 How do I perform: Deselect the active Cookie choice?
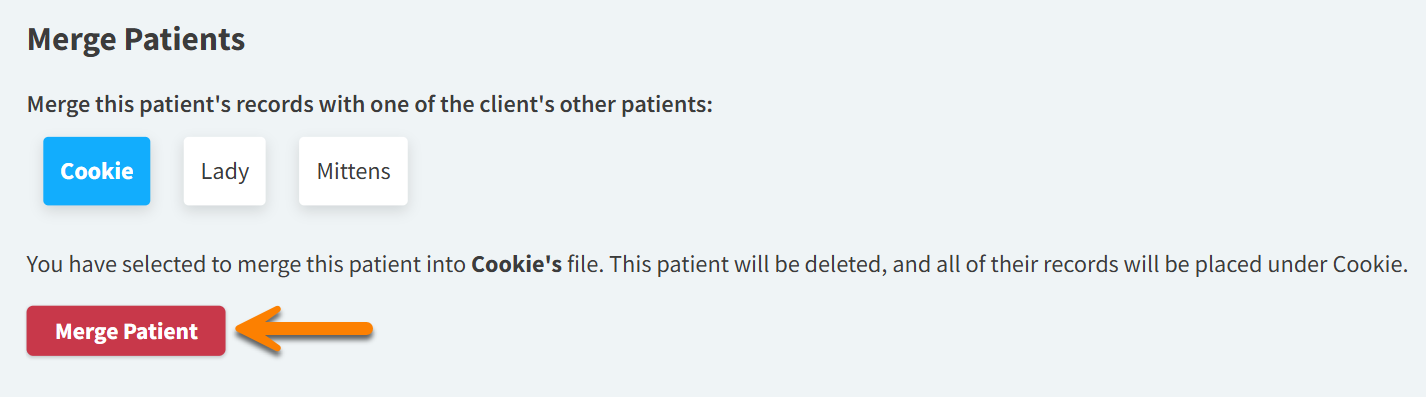click(96, 171)
